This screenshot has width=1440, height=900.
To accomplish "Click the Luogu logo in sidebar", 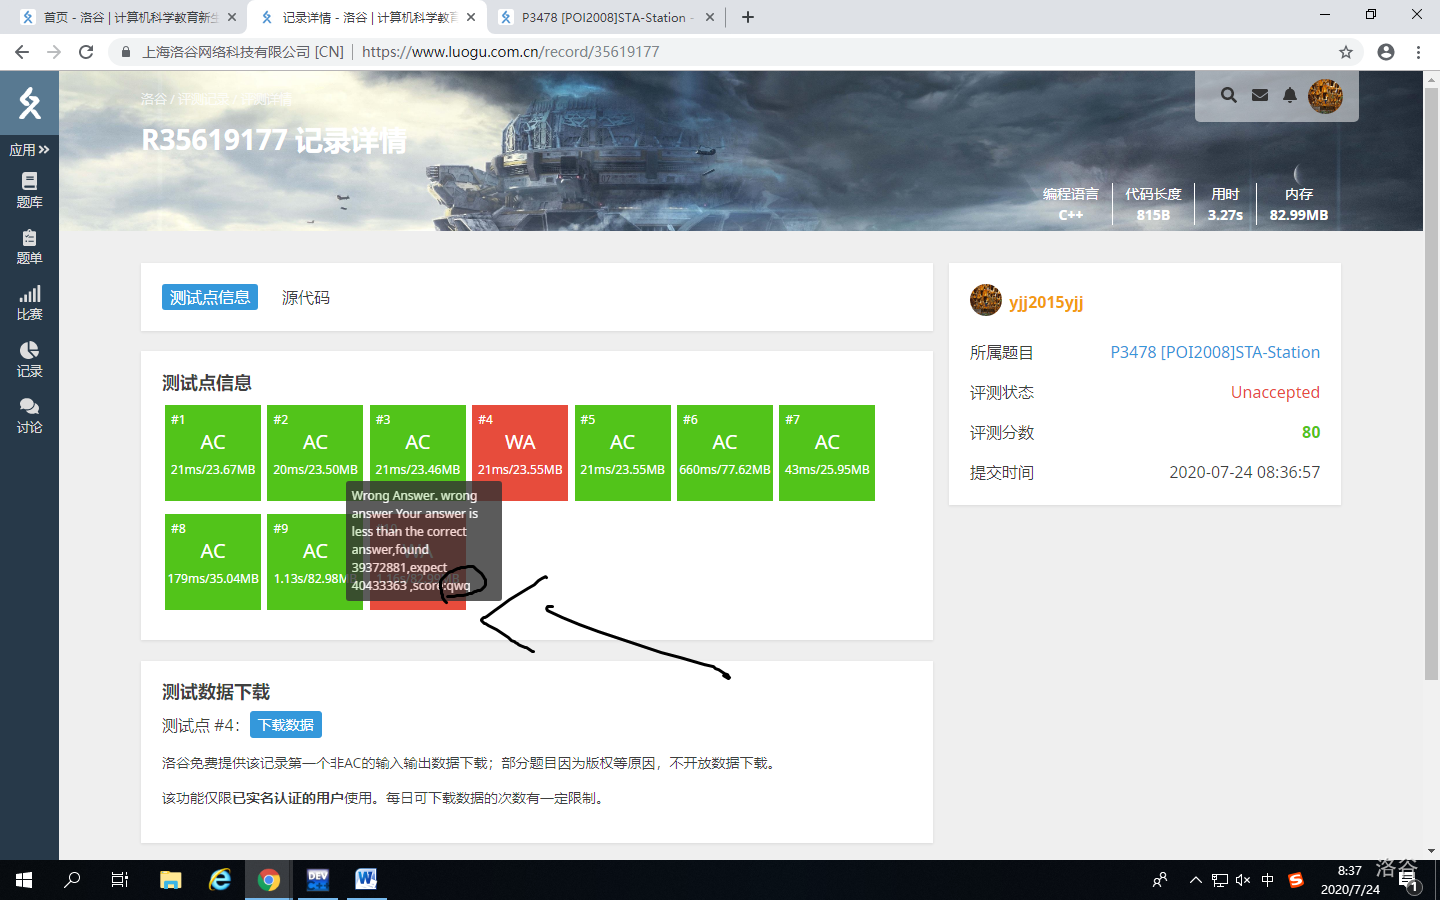I will 29,102.
